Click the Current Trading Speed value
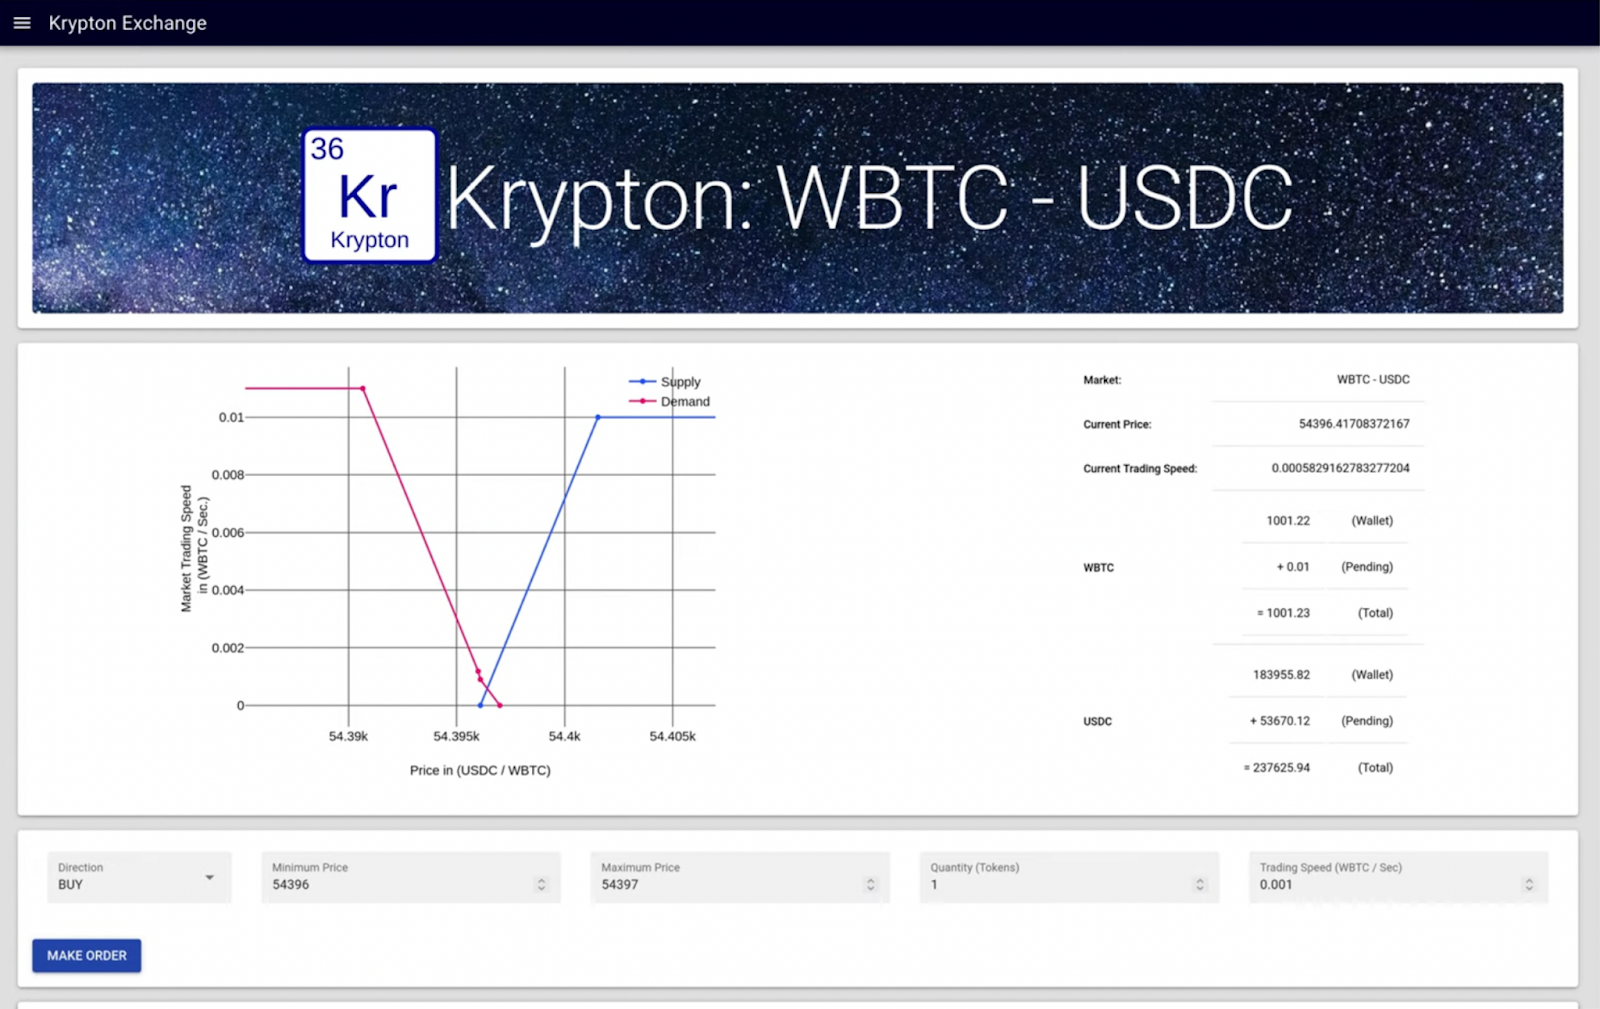Image resolution: width=1600 pixels, height=1009 pixels. [1340, 468]
